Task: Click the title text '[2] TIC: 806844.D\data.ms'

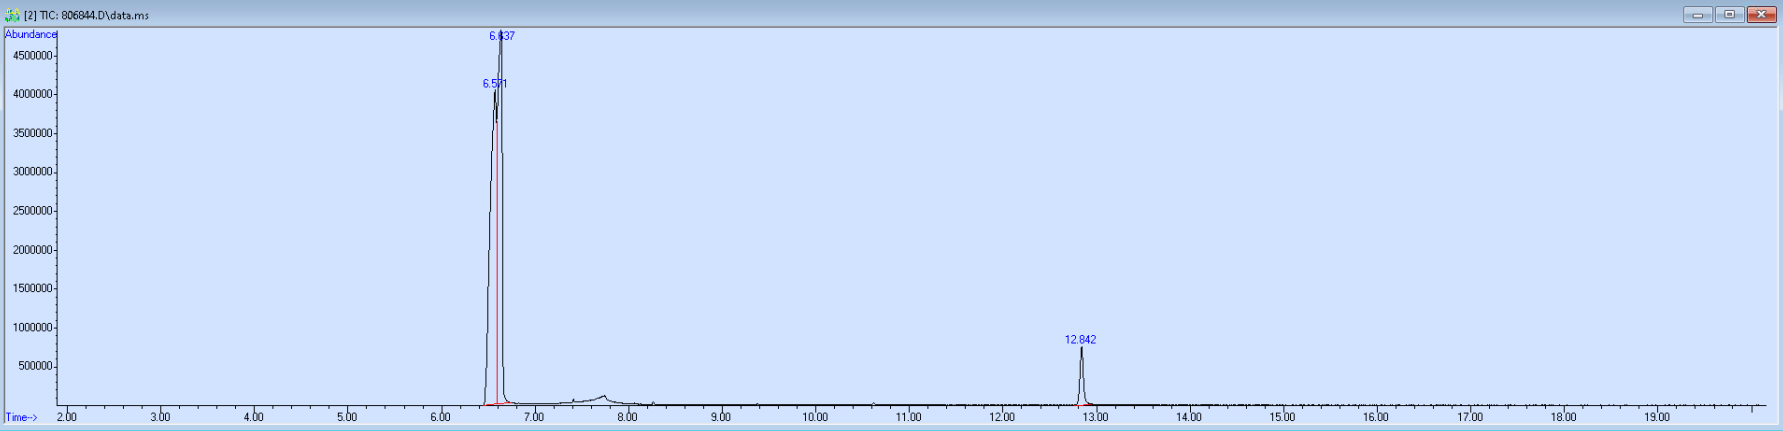Action: point(86,15)
